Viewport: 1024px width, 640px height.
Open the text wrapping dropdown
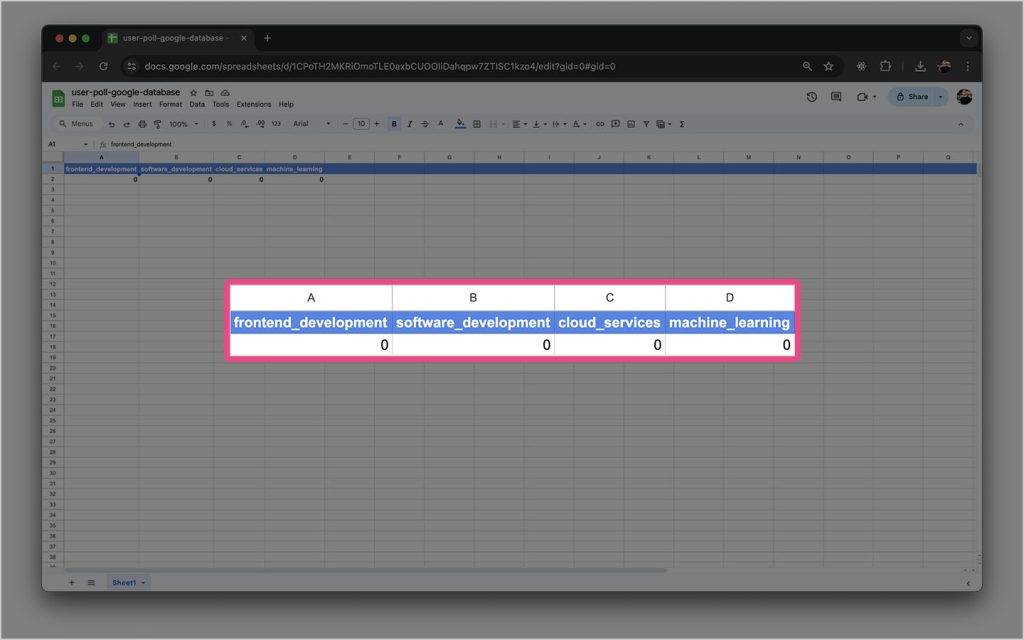(x=560, y=124)
